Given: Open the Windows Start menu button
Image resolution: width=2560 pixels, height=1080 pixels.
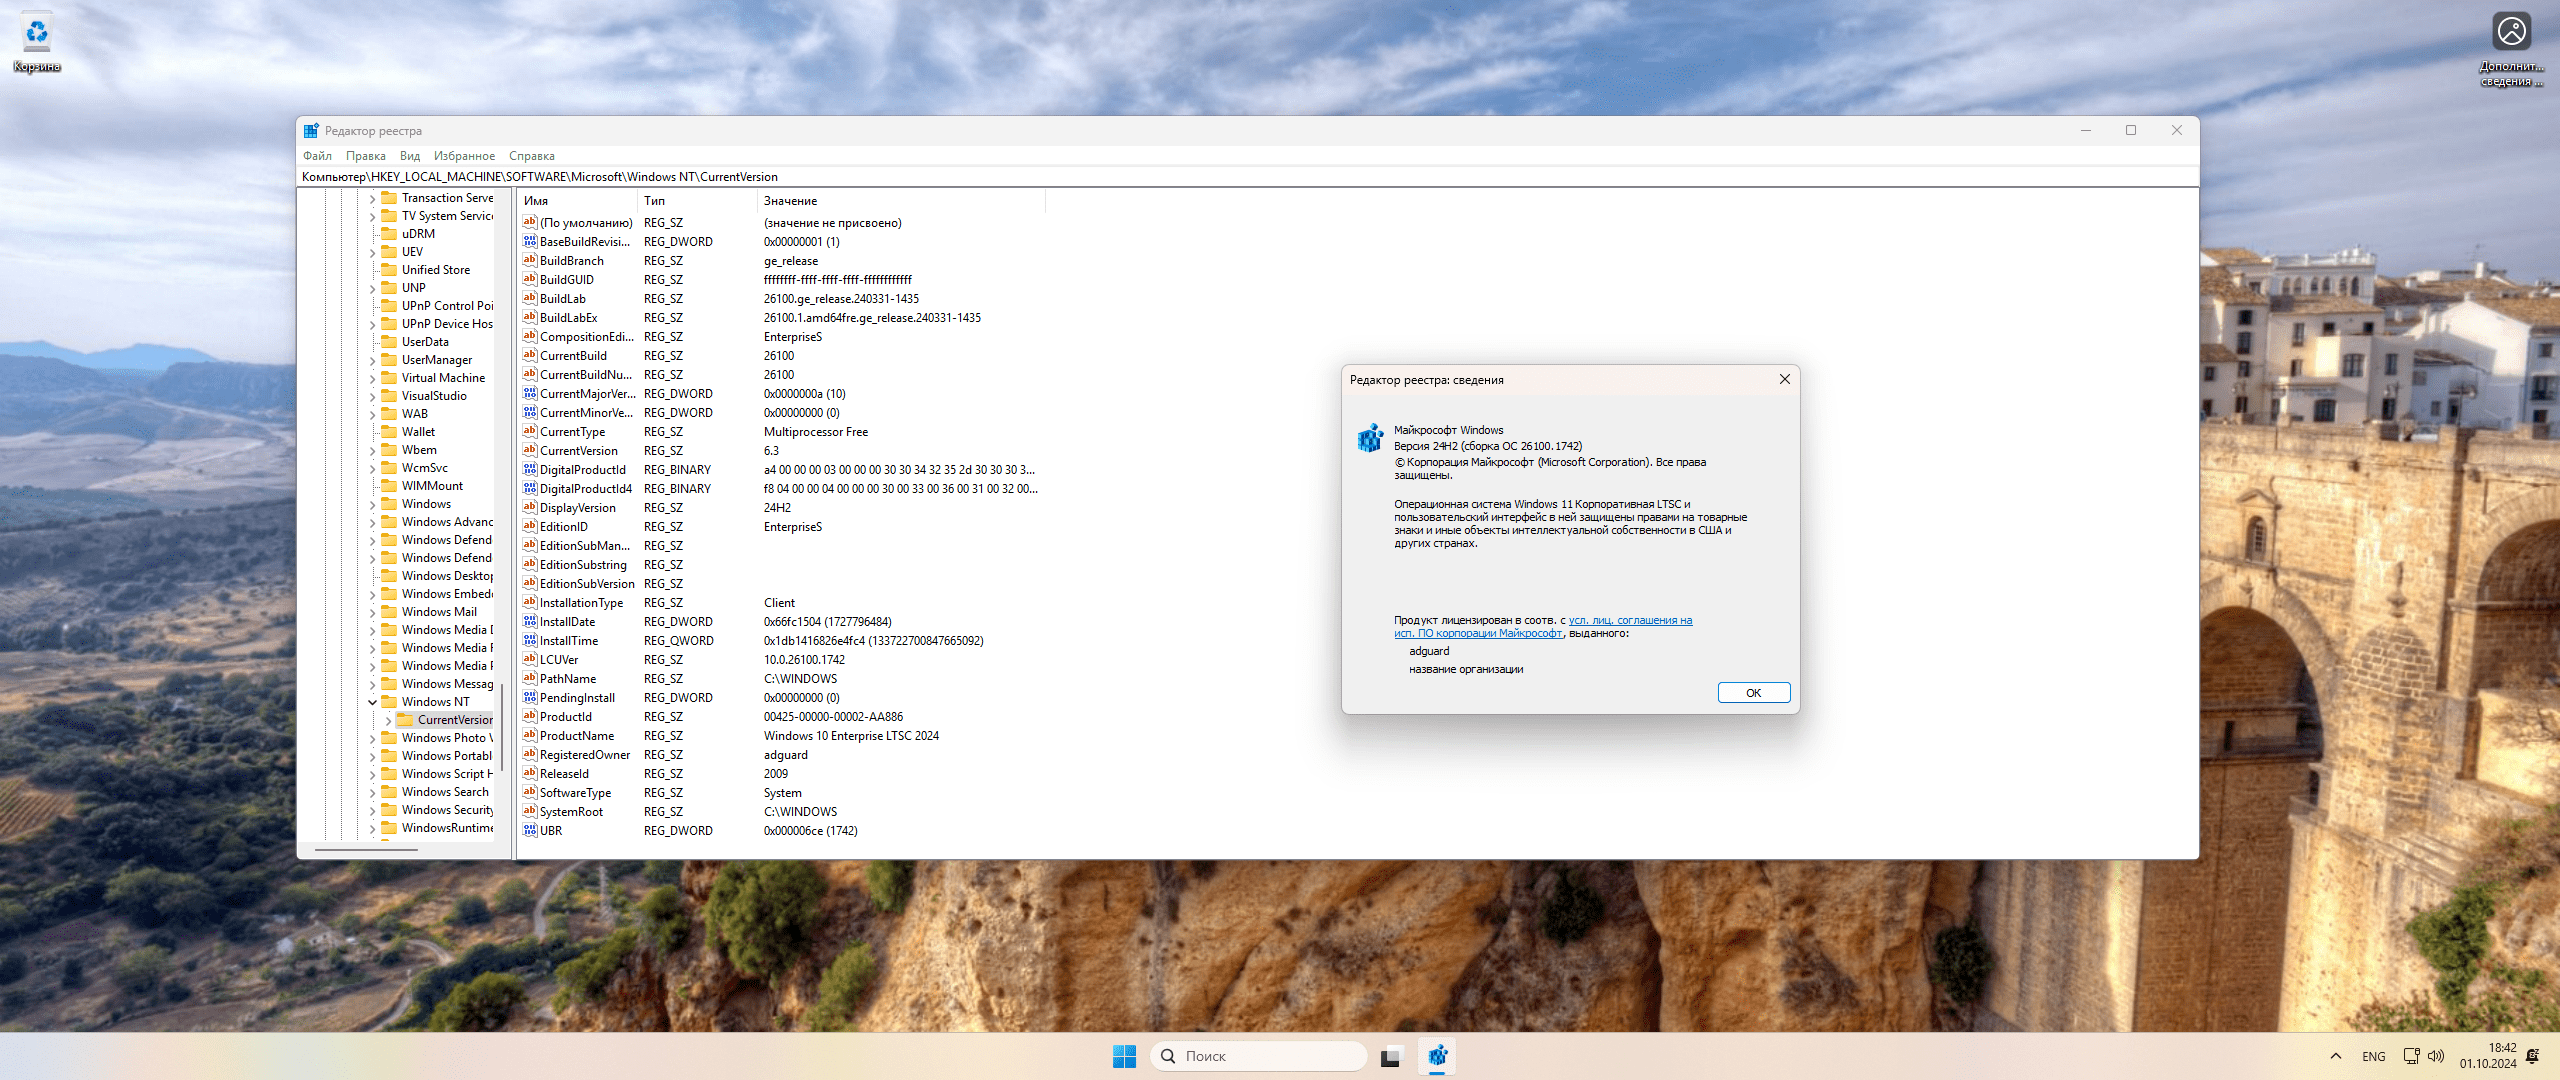Looking at the screenshot, I should [x=1124, y=1056].
